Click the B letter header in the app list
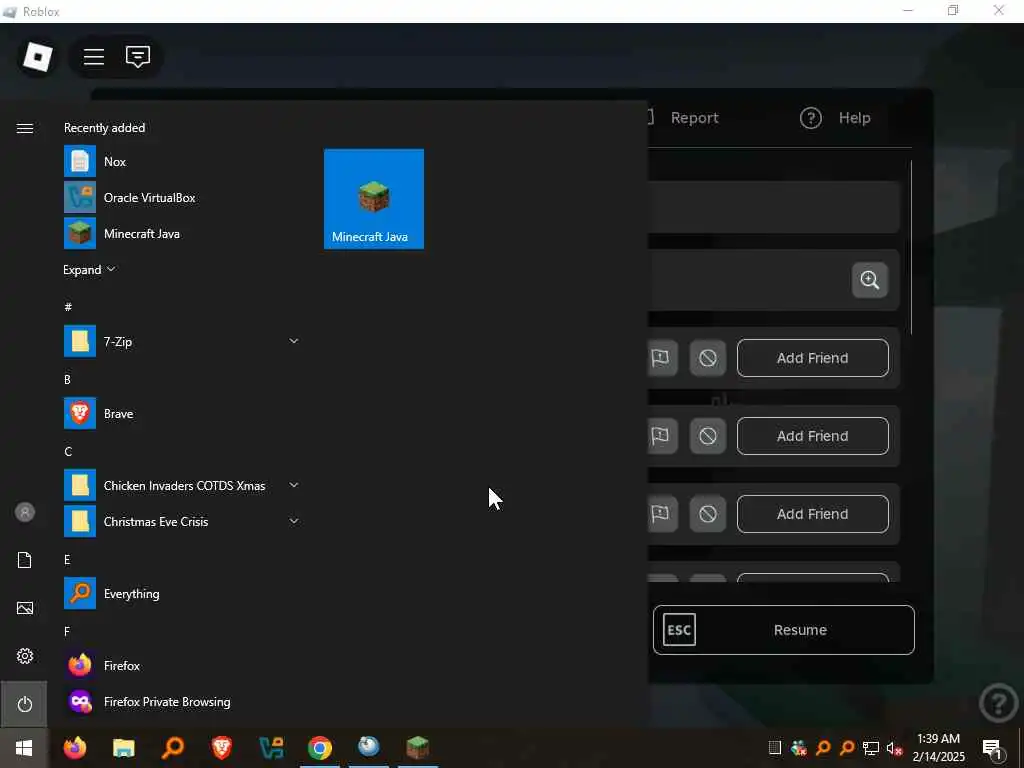Image resolution: width=1024 pixels, height=768 pixels. click(67, 379)
